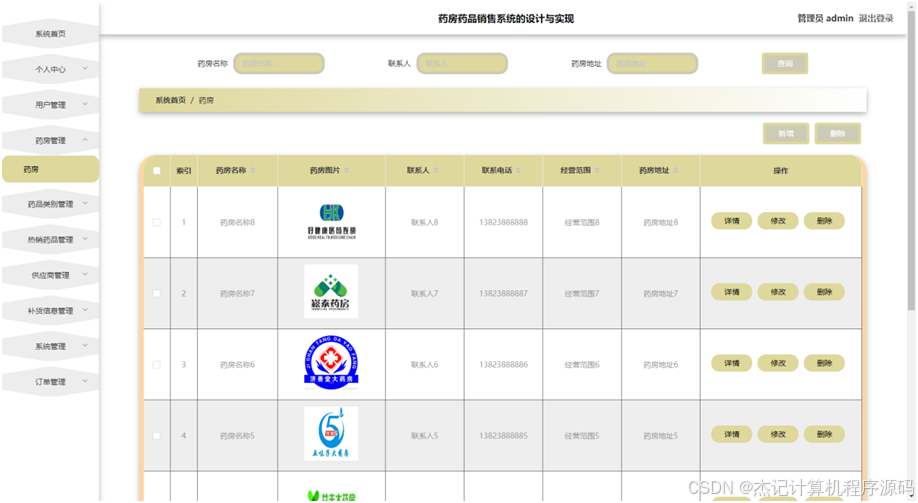Sort by 药房名称 column arrows

pos(253,170)
